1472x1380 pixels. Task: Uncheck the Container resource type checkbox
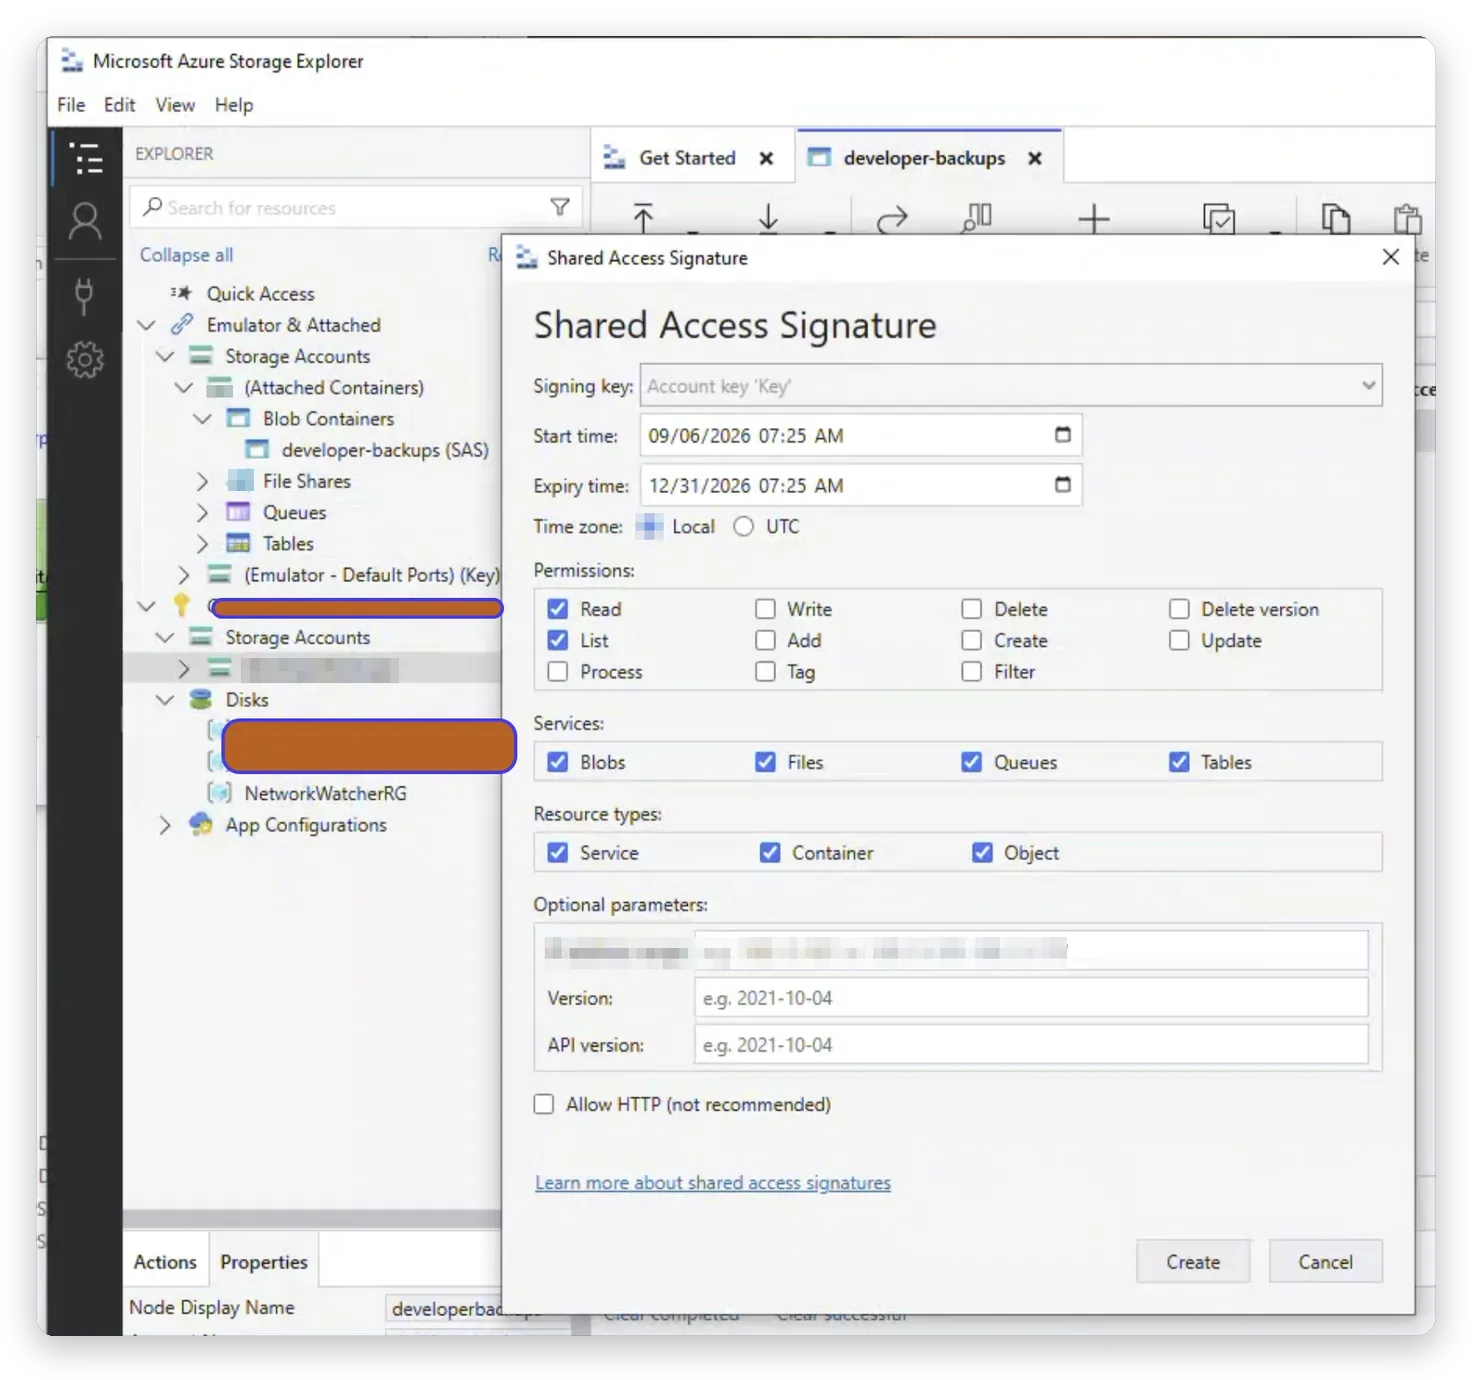pos(770,852)
